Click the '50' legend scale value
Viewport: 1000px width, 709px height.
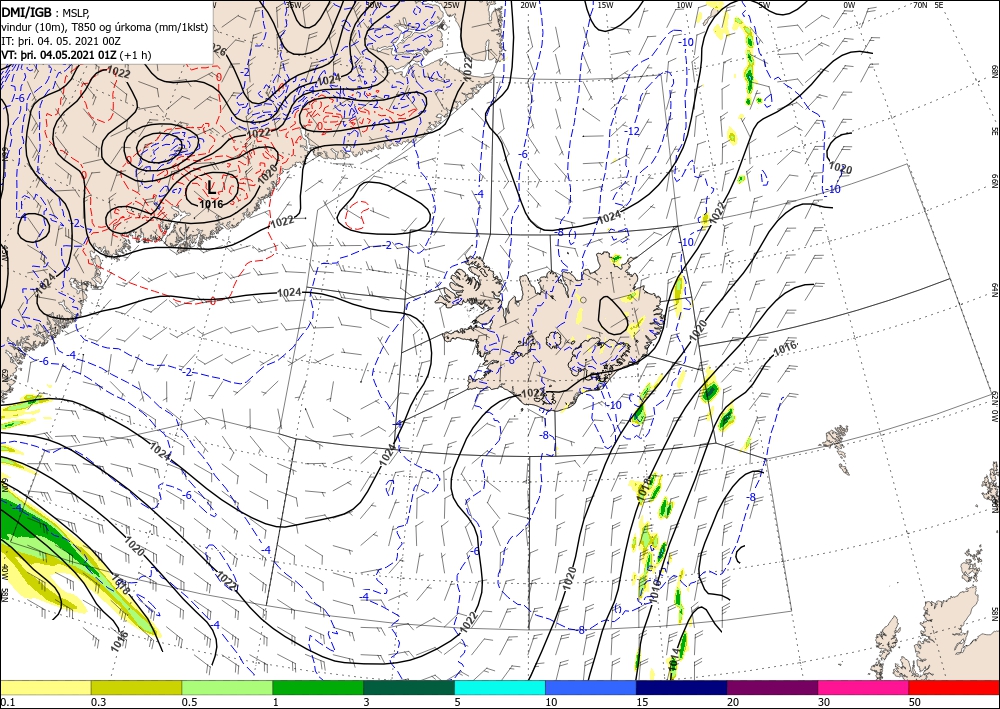(x=915, y=702)
